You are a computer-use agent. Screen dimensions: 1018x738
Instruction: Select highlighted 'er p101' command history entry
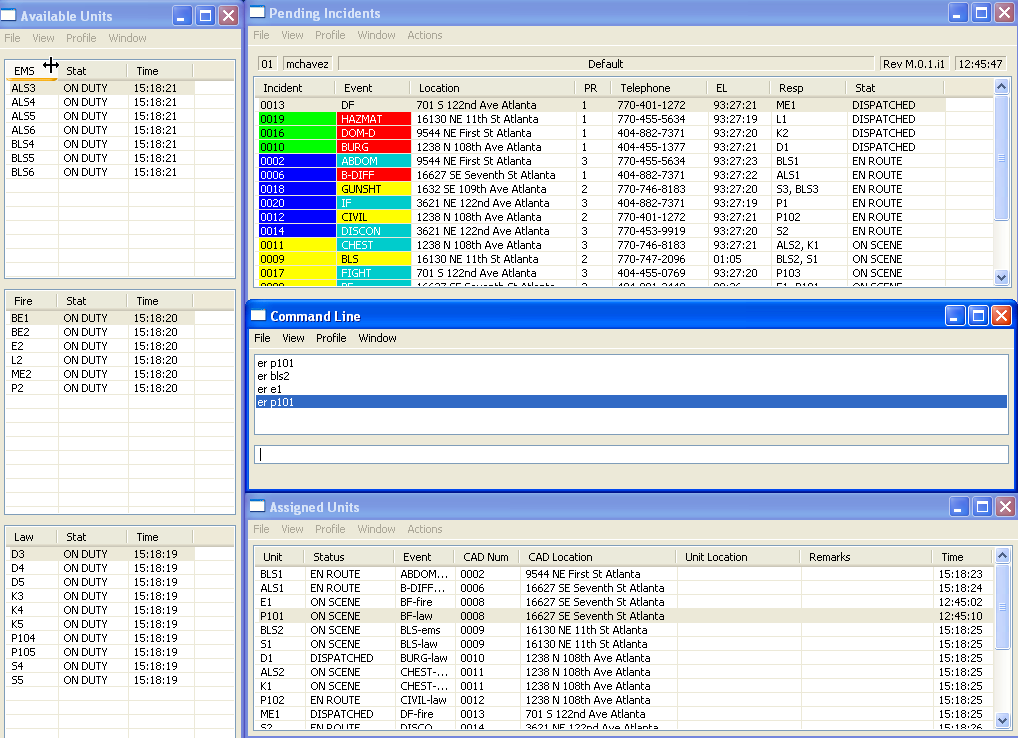tap(630, 402)
